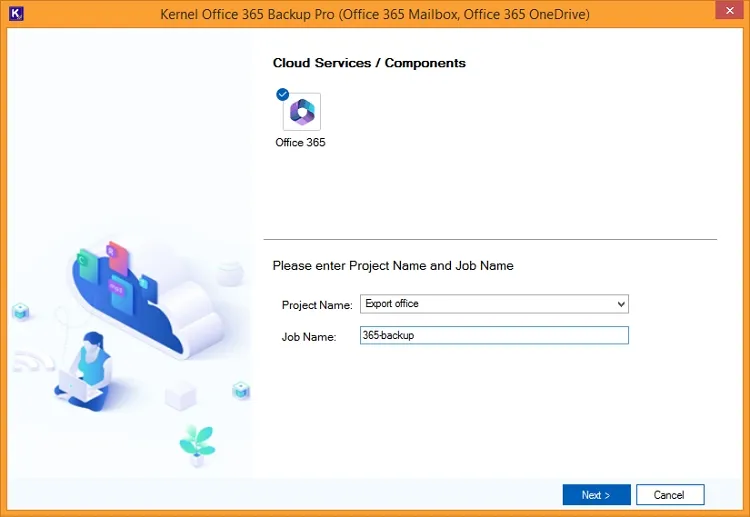Click the Cancel button
This screenshot has height=517, width=750.
pyautogui.click(x=670, y=495)
